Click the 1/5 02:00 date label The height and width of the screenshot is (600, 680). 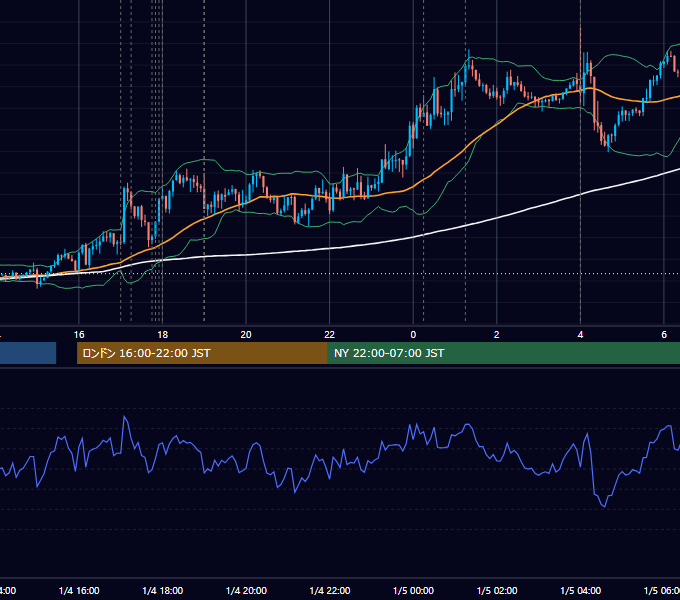coord(497,590)
